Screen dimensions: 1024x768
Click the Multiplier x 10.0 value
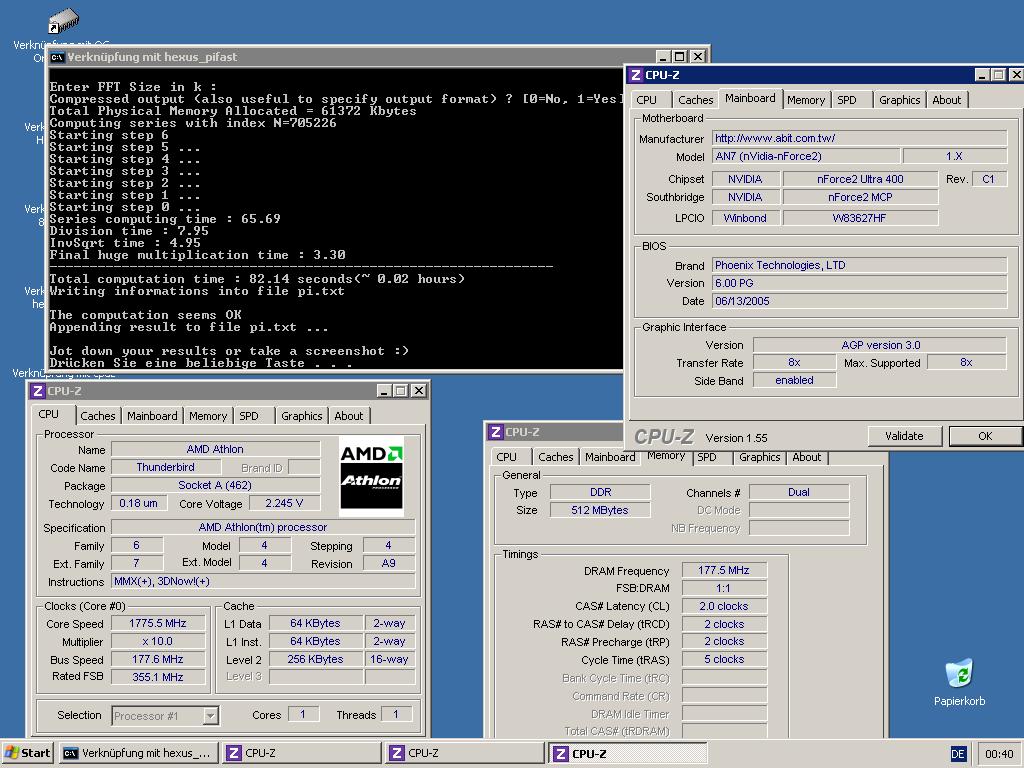[x=158, y=641]
